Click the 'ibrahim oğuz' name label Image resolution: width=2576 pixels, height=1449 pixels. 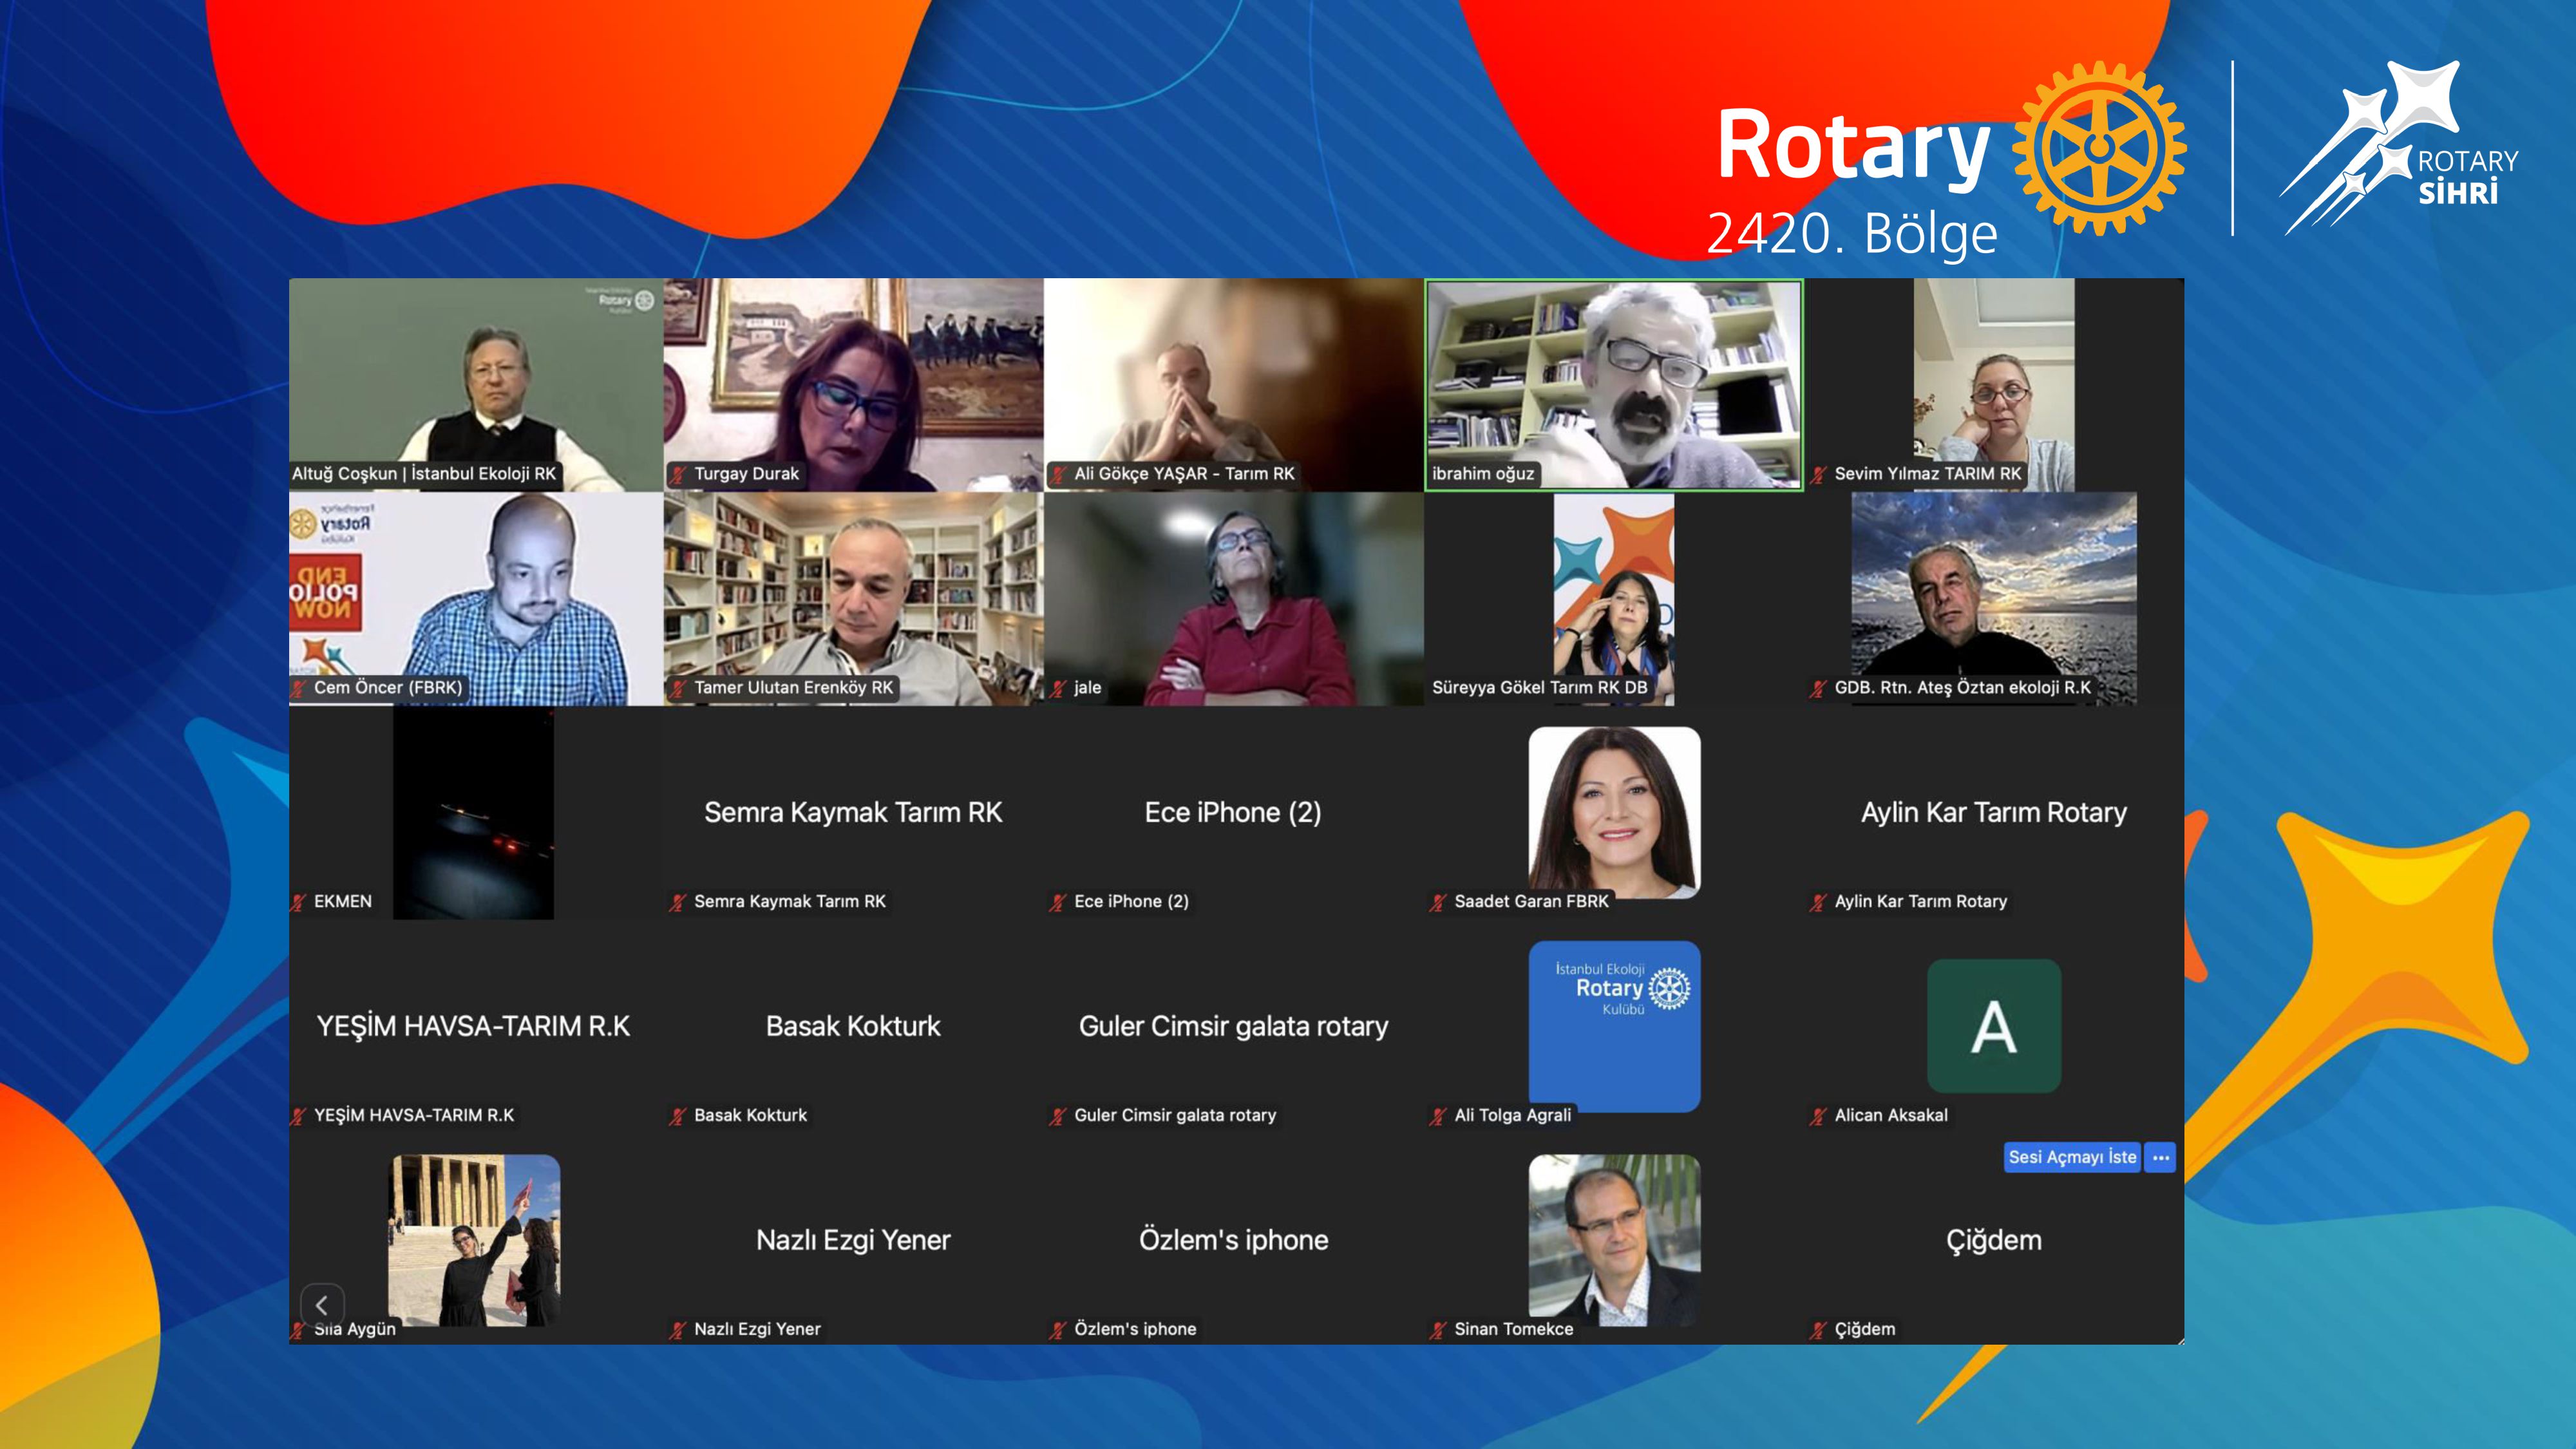(x=1483, y=474)
